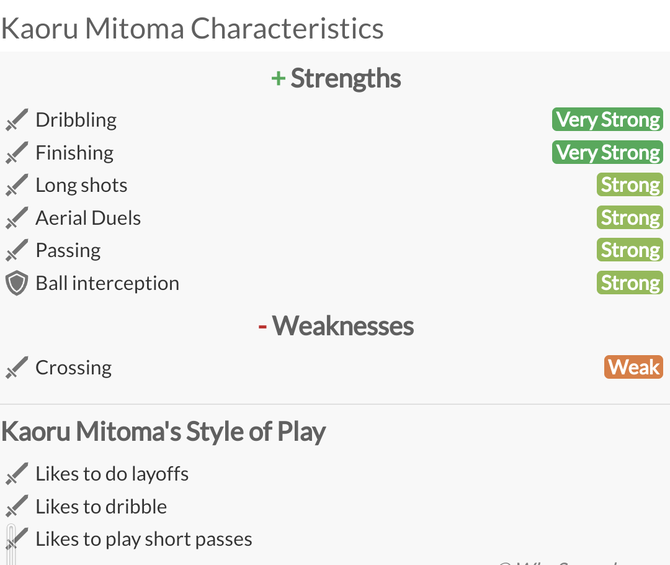This screenshot has width=670, height=565.
Task: Click the Very Strong badge for Finishing
Action: click(x=607, y=153)
